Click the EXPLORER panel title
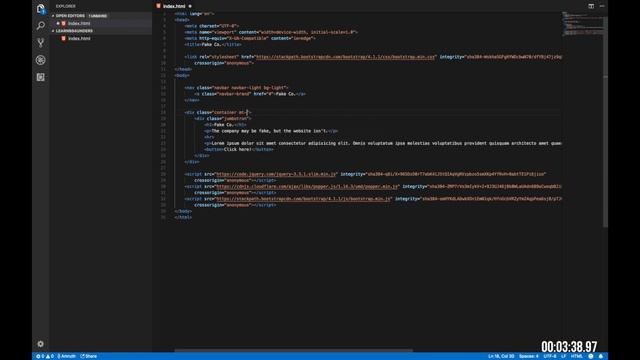This screenshot has height=360, width=640. [66, 6]
